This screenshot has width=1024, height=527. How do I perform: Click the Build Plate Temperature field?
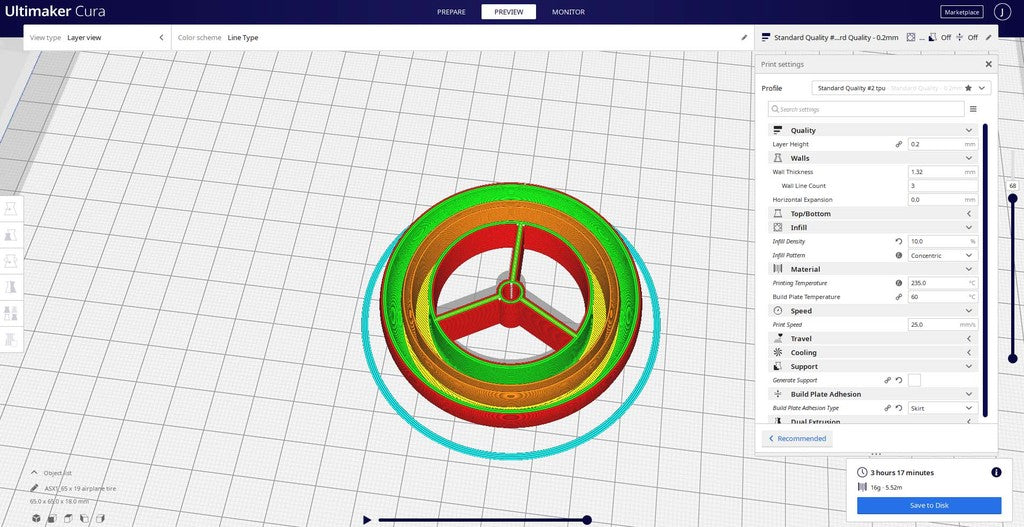[x=943, y=296]
